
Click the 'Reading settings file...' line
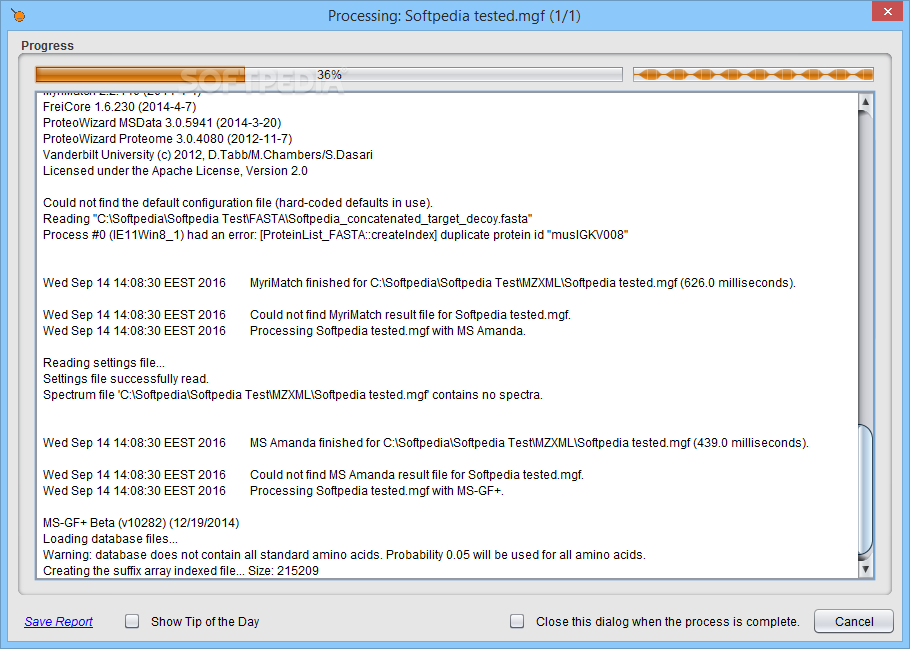click(104, 363)
